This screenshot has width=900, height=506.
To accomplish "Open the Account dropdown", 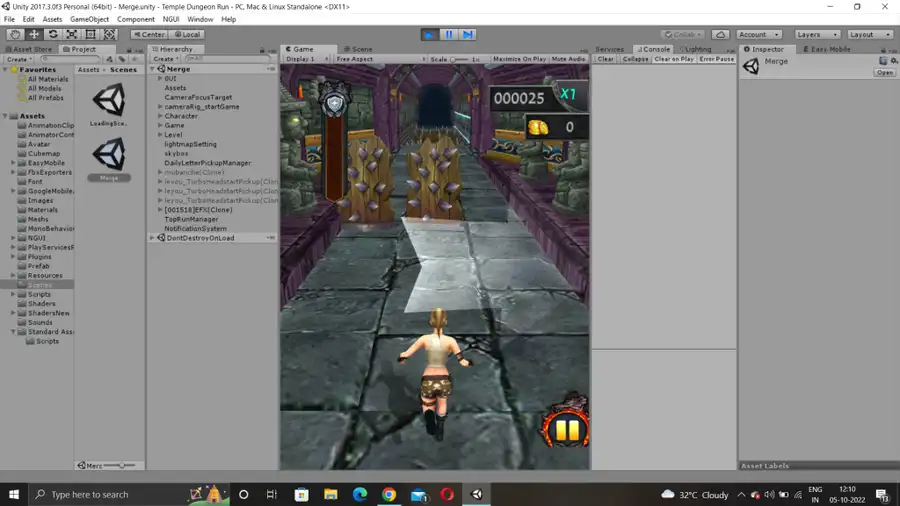I will [x=759, y=34].
